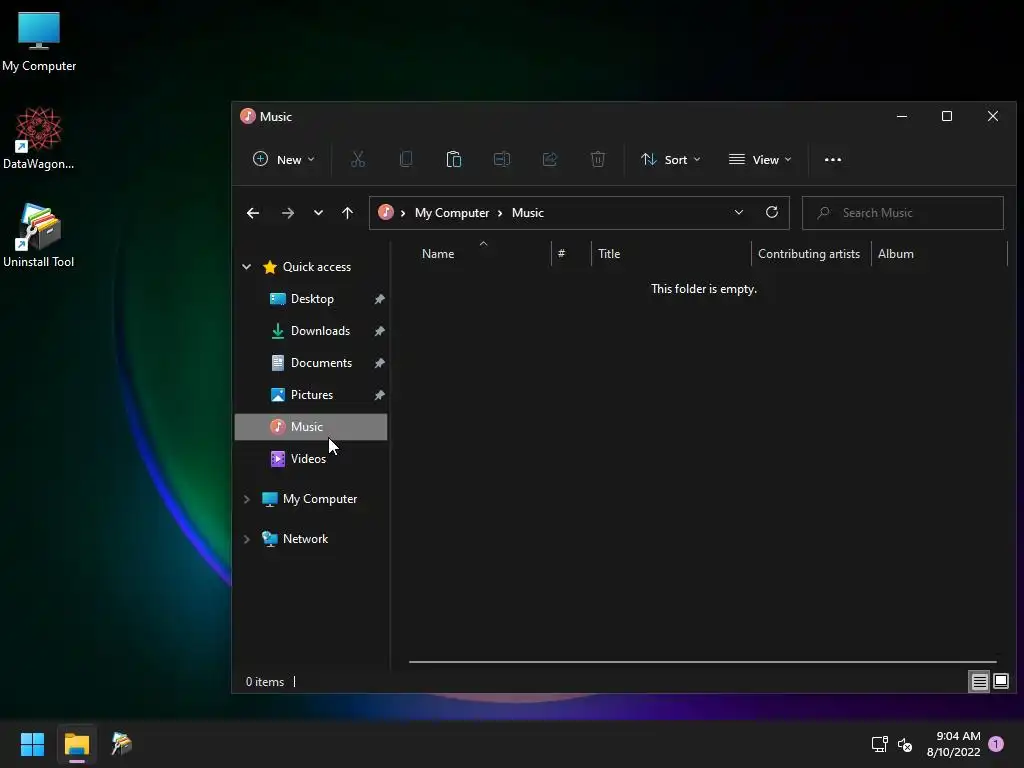Click the horizontal scrollbar in file list
1024x768 pixels.
coord(702,662)
